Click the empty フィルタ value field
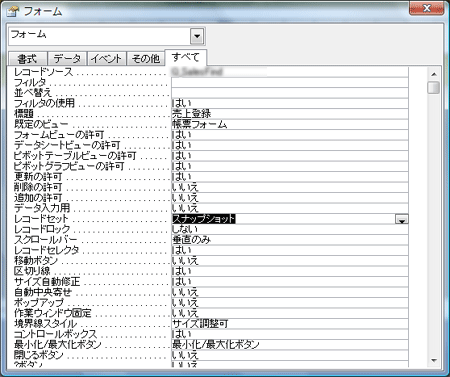Image resolution: width=450 pixels, height=377 pixels. point(290,82)
